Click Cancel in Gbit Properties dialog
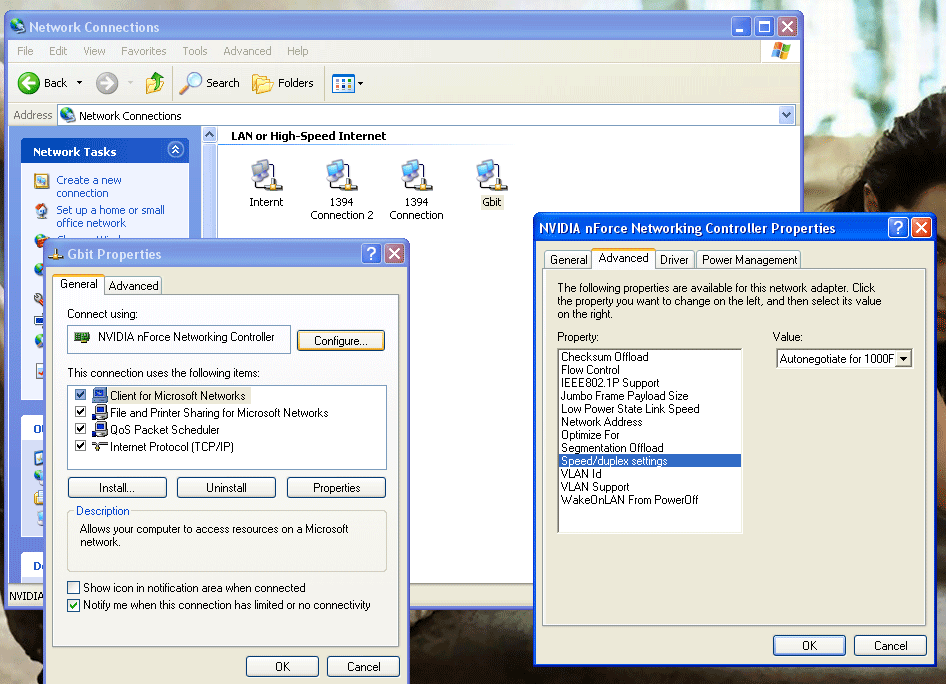This screenshot has height=684, width=946. click(363, 667)
